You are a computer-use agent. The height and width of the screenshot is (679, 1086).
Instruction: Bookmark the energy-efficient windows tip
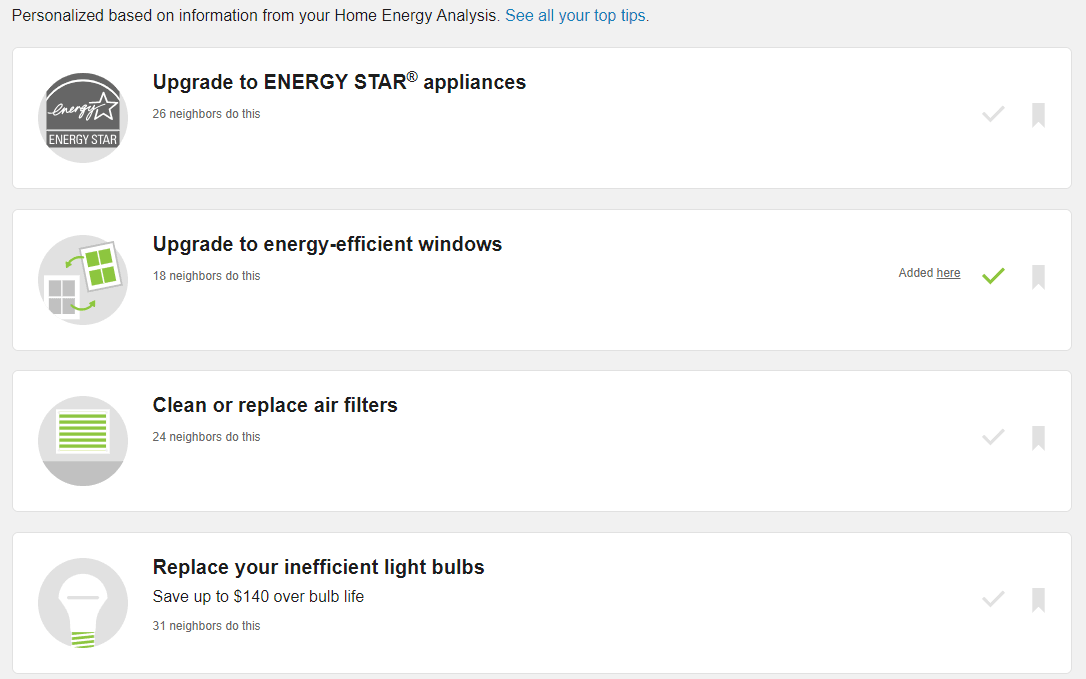pos(1038,277)
